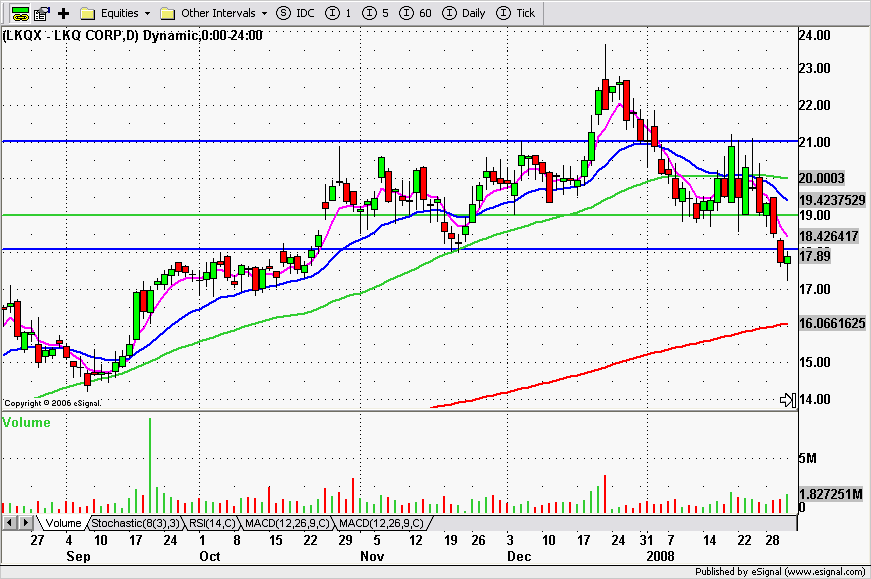The image size is (871, 579).
Task: Switch to the 5-minute interval
Action: pos(376,13)
